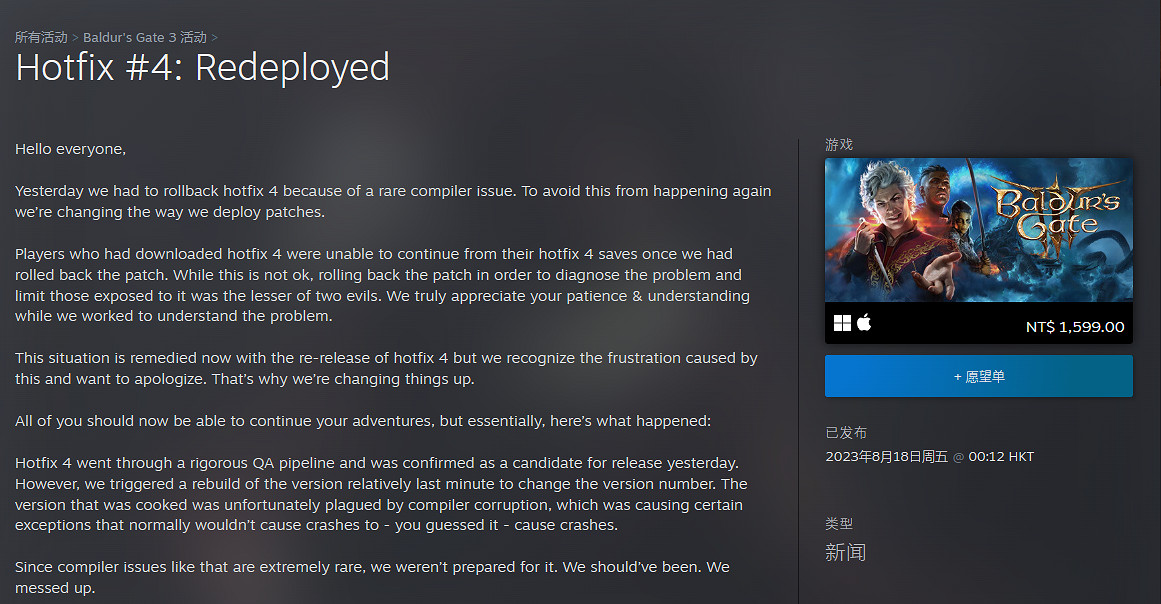Click paragraph starting "Since compiler issues"
Image resolution: width=1161 pixels, height=604 pixels.
pos(372,577)
